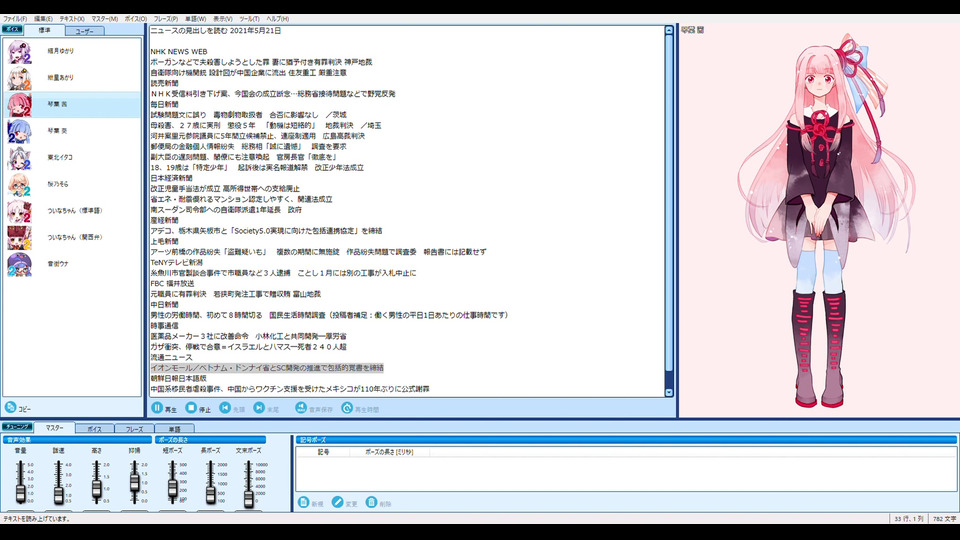Open the テキスト(X) menu
The height and width of the screenshot is (540, 960).
point(72,19)
